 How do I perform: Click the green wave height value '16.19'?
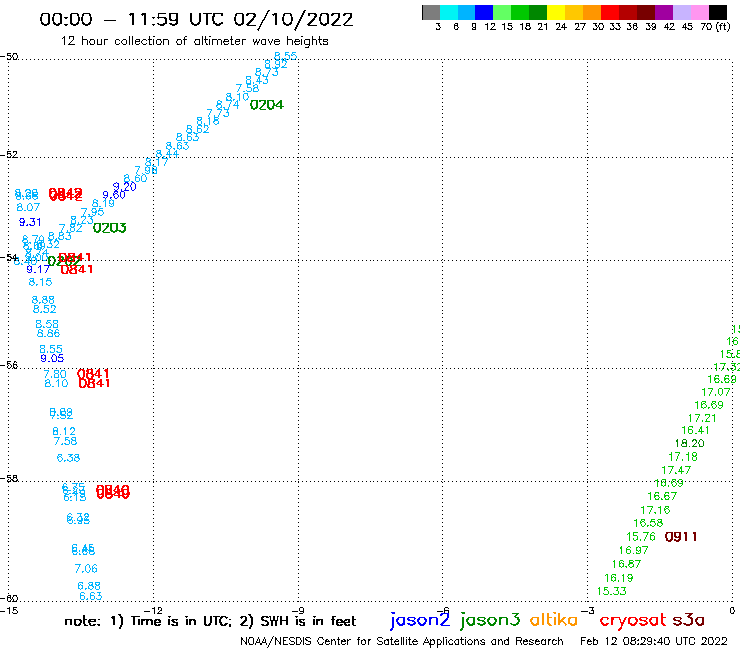(x=619, y=578)
